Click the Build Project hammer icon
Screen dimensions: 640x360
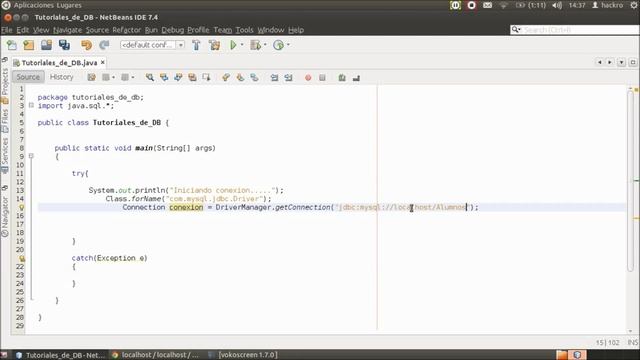pos(196,45)
